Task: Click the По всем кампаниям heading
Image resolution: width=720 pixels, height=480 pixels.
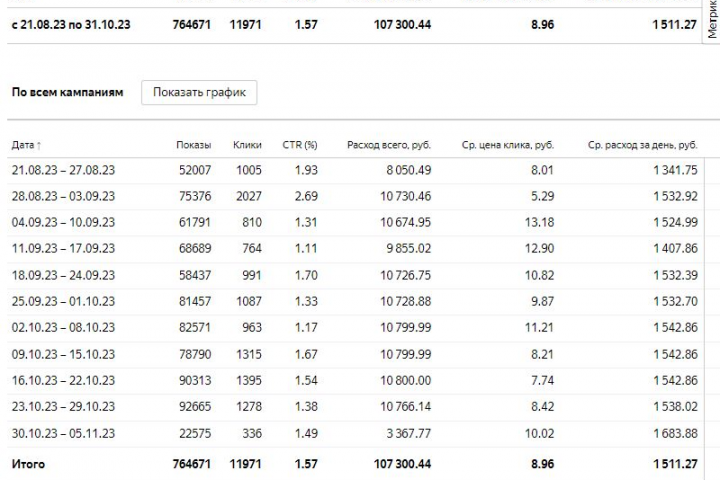Action: coord(68,92)
